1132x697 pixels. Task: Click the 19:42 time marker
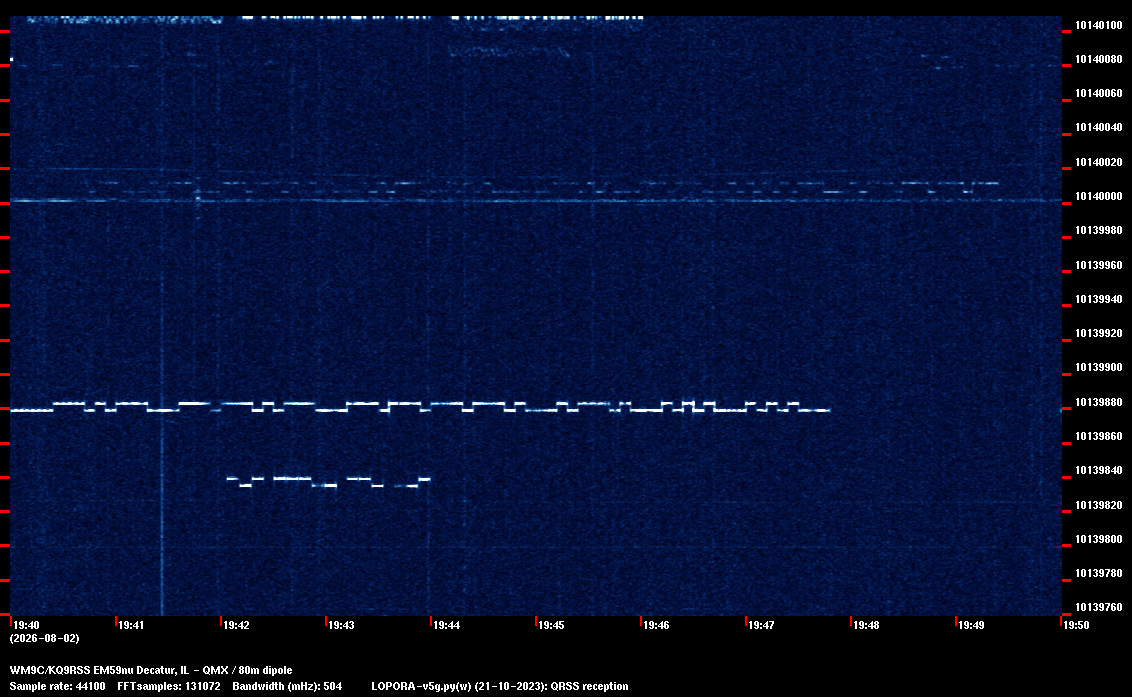[236, 625]
